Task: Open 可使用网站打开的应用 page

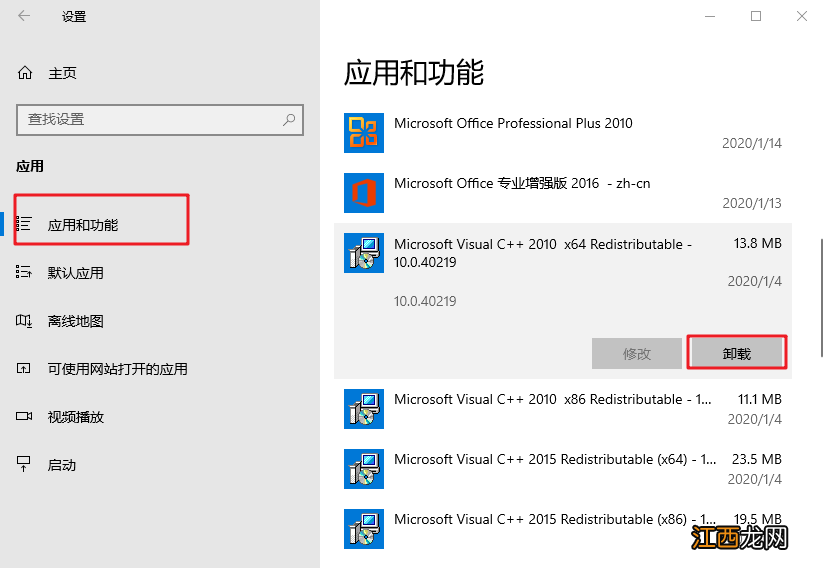Action: [117, 369]
